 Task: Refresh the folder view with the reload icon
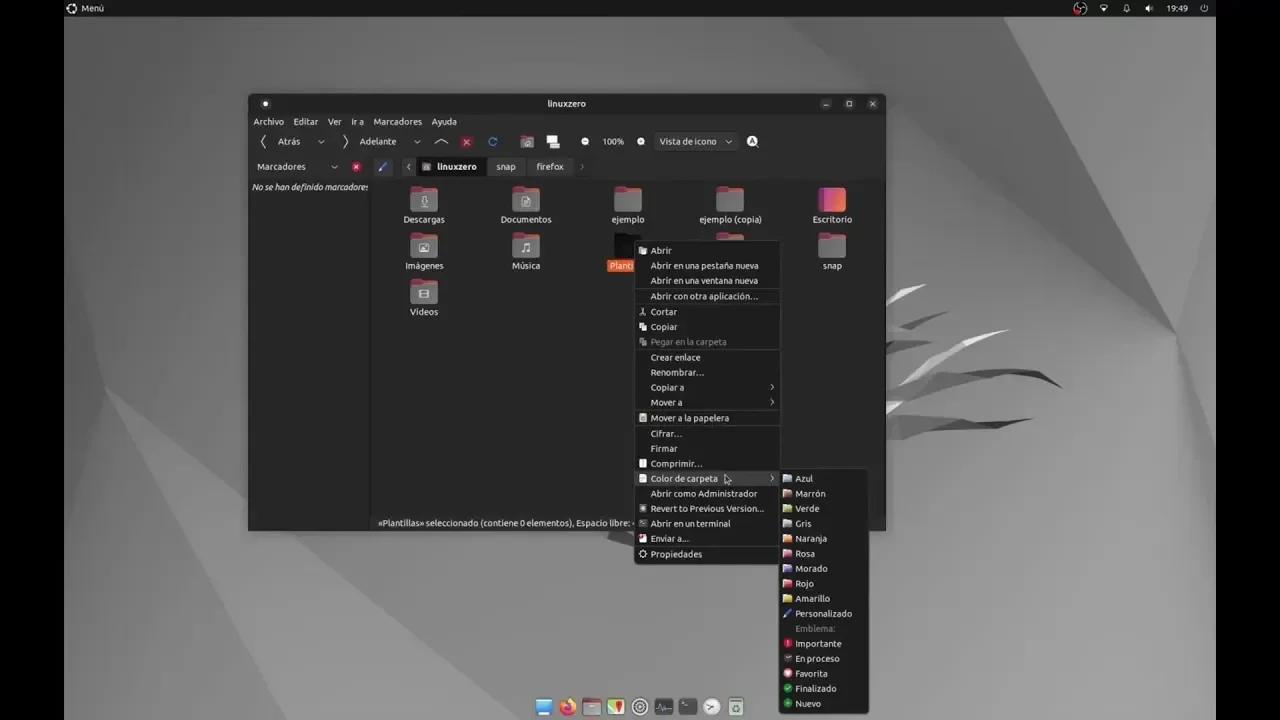[x=492, y=141]
